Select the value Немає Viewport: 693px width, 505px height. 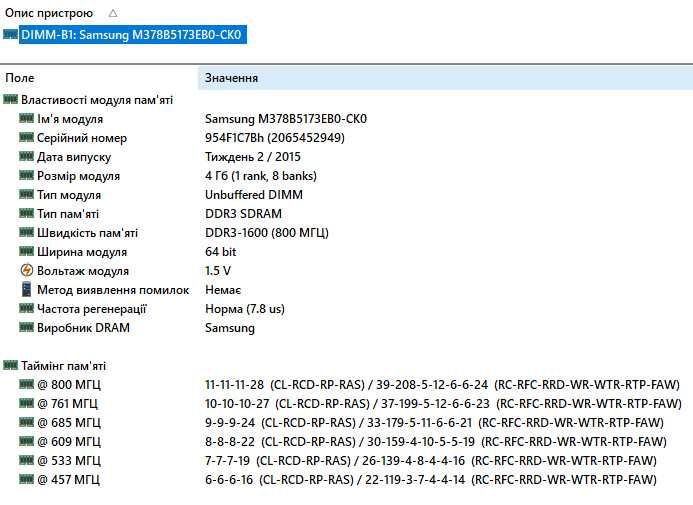[223, 290]
